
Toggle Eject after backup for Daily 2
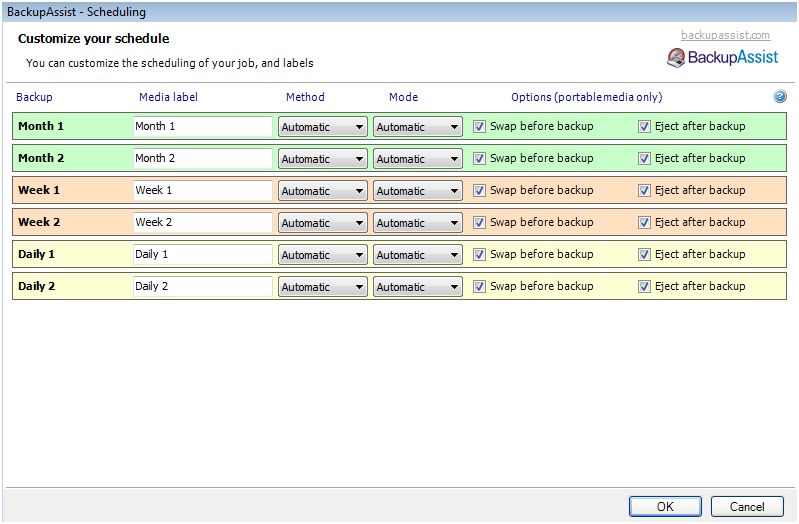[x=644, y=286]
